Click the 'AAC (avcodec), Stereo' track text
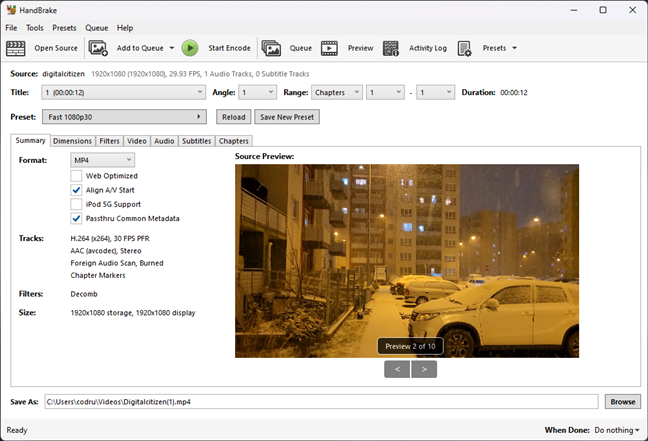 (x=106, y=251)
